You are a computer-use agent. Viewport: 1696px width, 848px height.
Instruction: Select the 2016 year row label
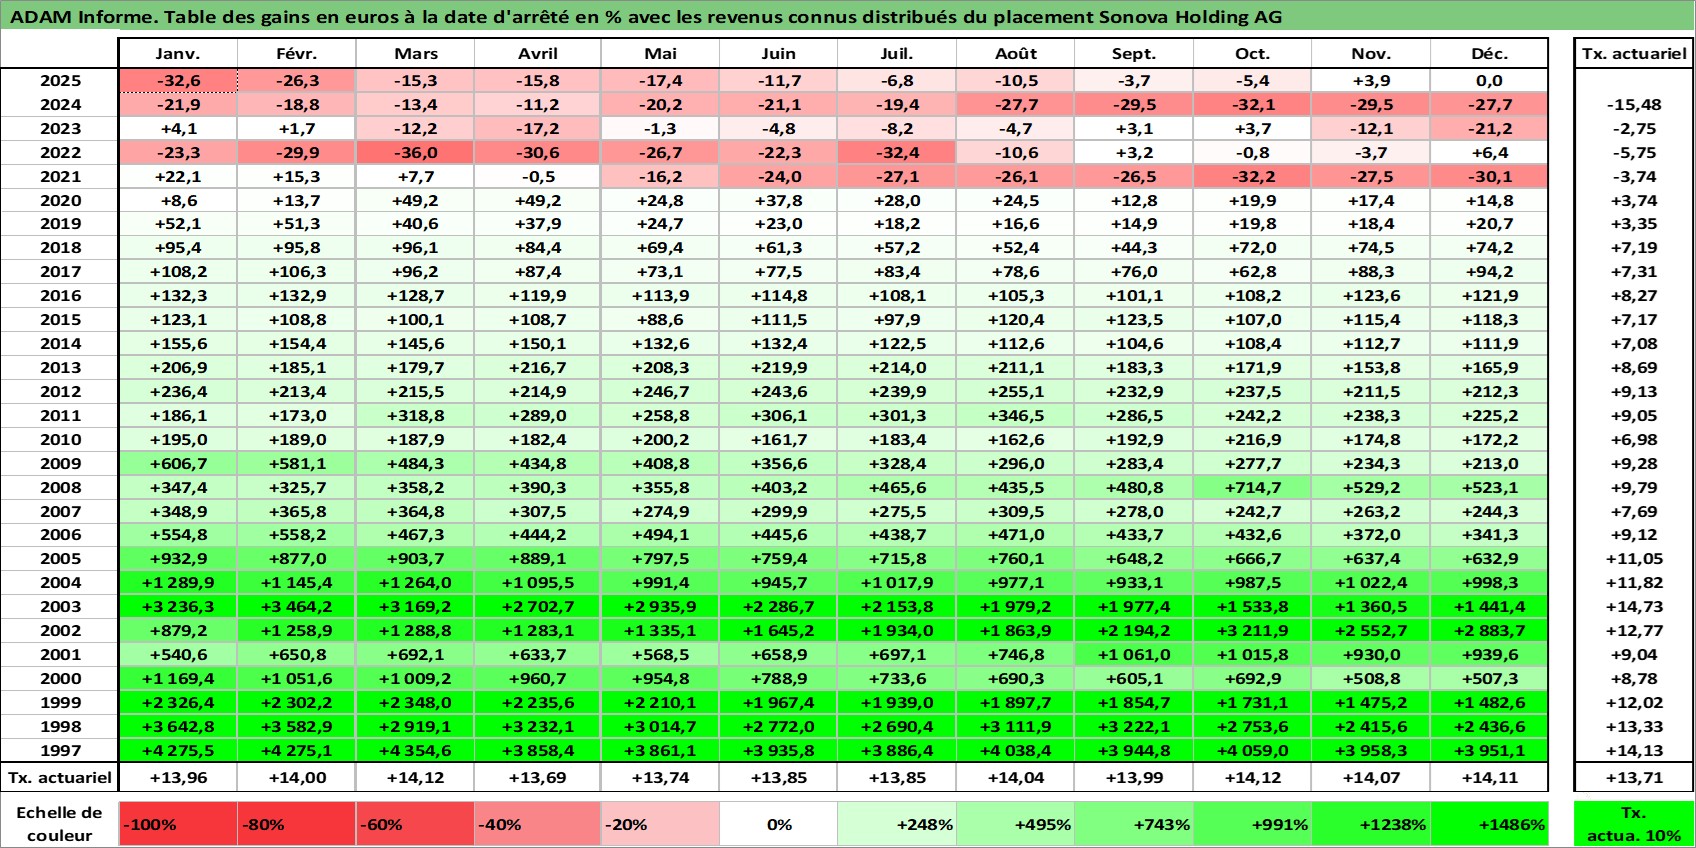click(x=60, y=296)
